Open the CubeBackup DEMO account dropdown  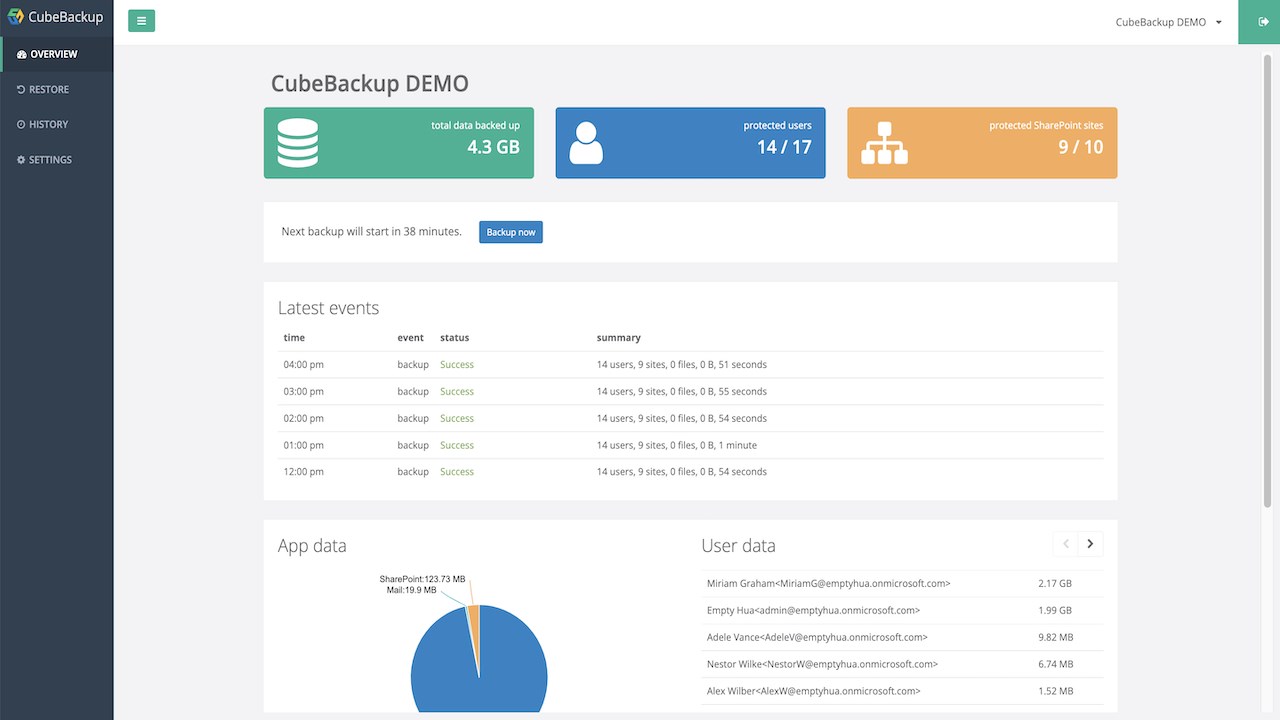pos(1169,22)
